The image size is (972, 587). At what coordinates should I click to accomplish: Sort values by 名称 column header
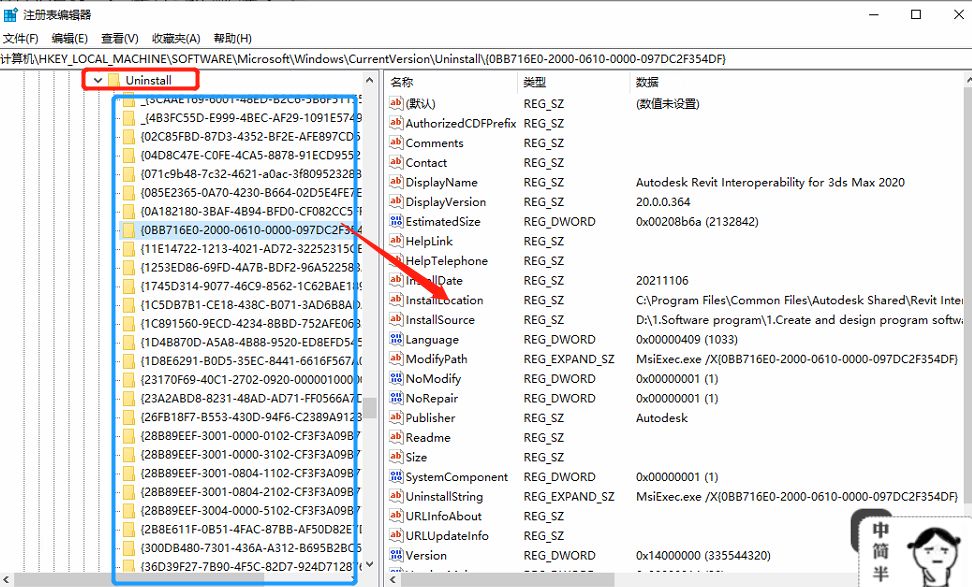coord(402,82)
